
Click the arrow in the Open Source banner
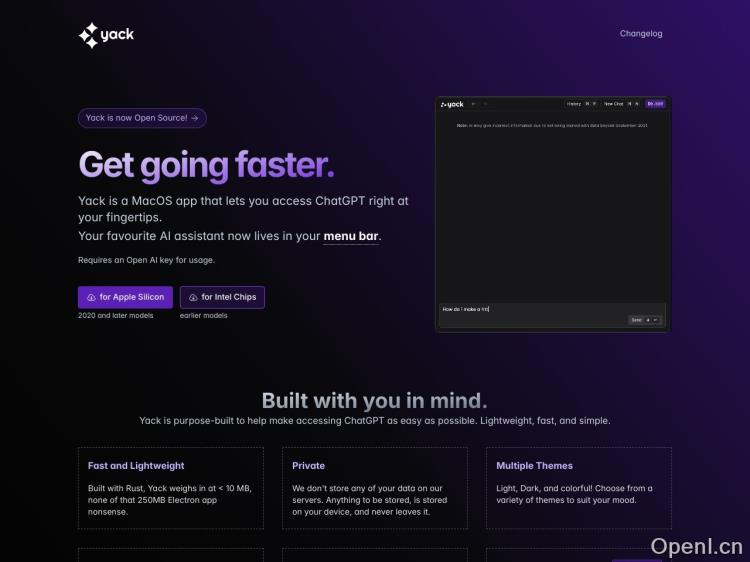(194, 118)
